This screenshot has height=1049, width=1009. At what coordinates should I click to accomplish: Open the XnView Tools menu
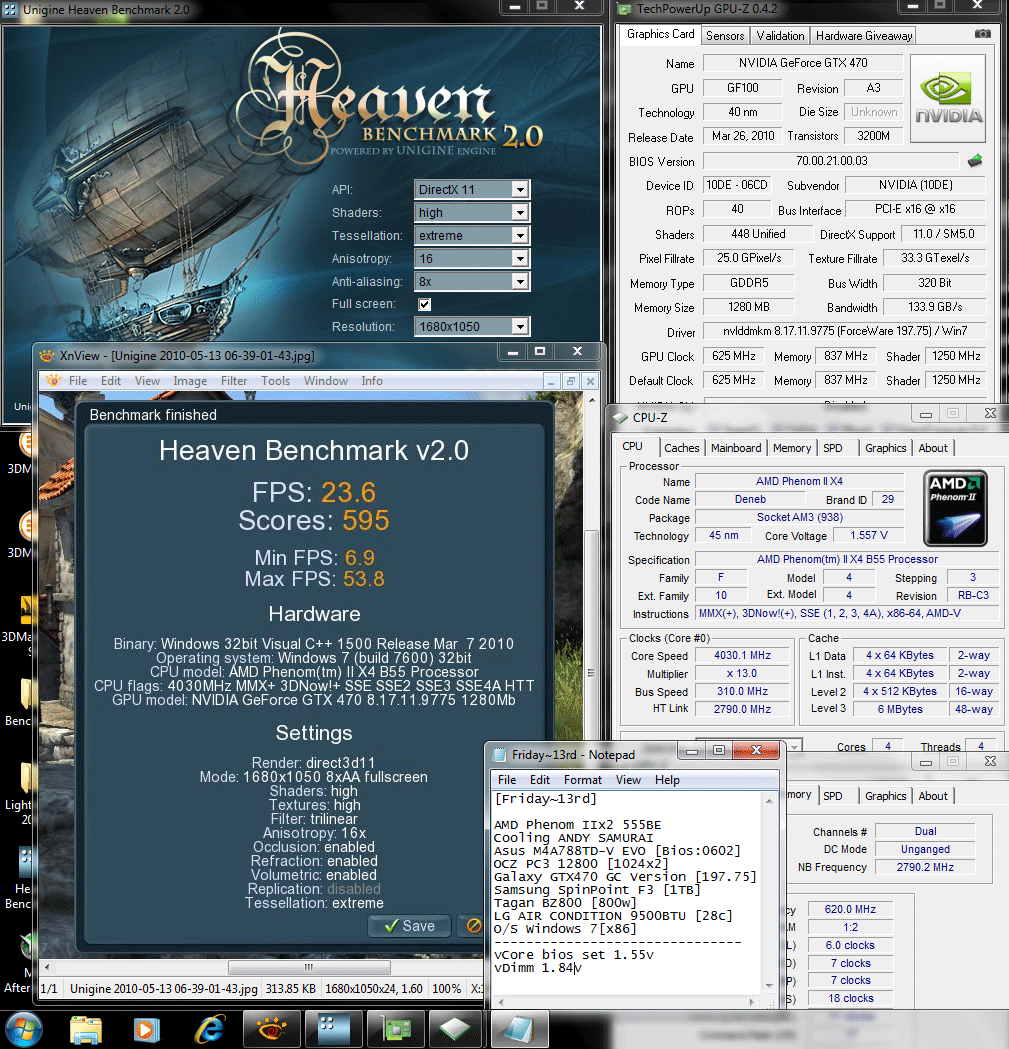(x=275, y=381)
